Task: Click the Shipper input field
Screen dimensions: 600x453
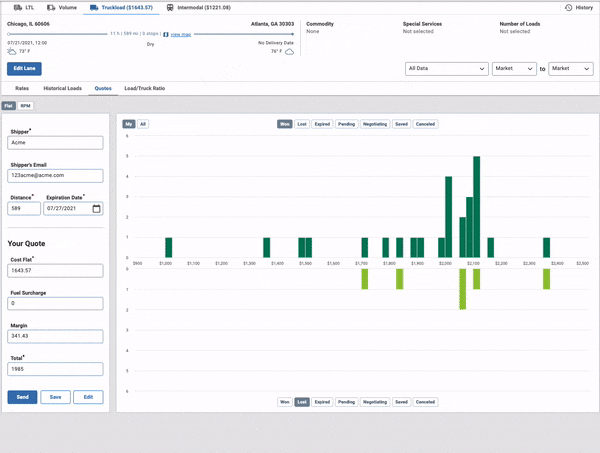Action: tap(55, 143)
